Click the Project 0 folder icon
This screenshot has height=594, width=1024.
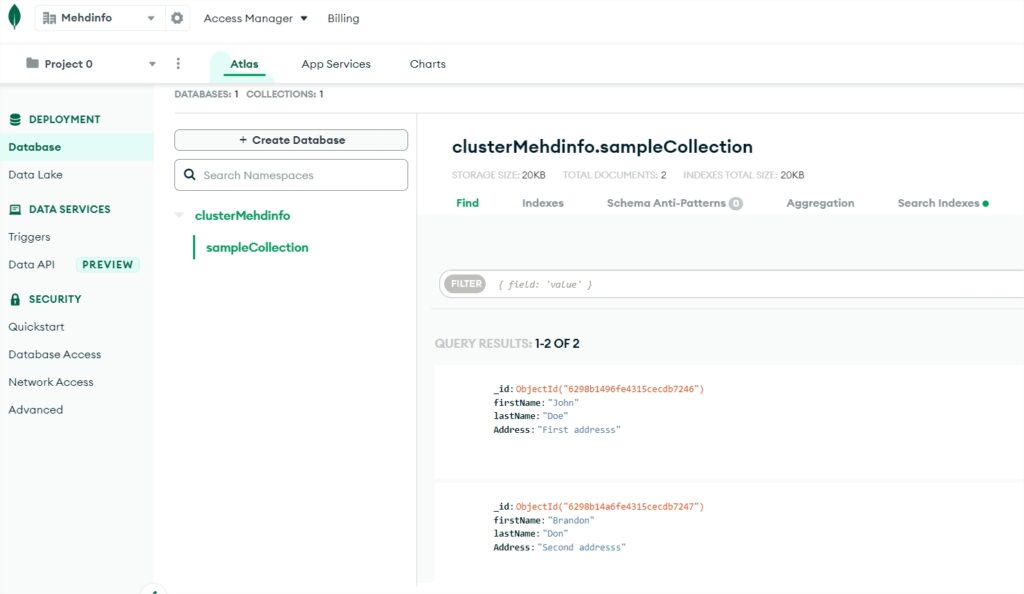point(32,63)
